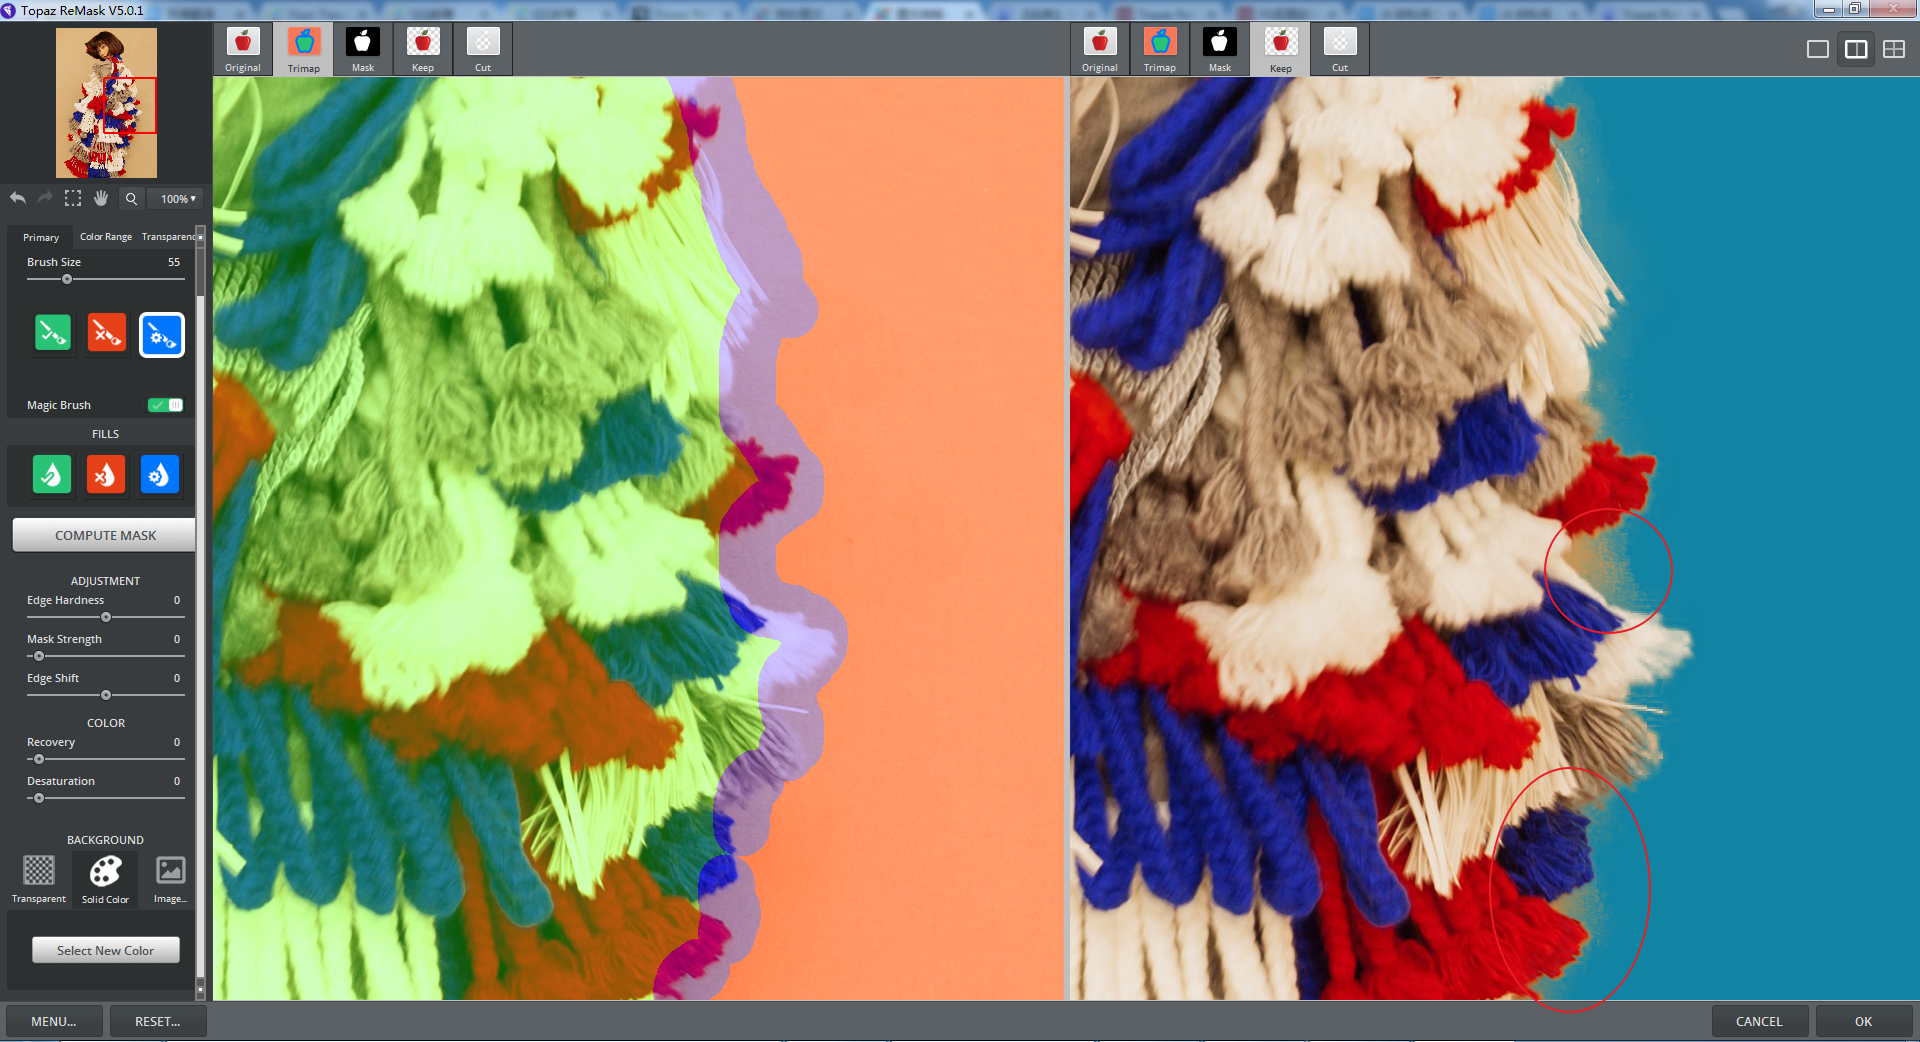Show Trimap view in right pane
Viewport: 1920px width, 1042px height.
[1160, 49]
